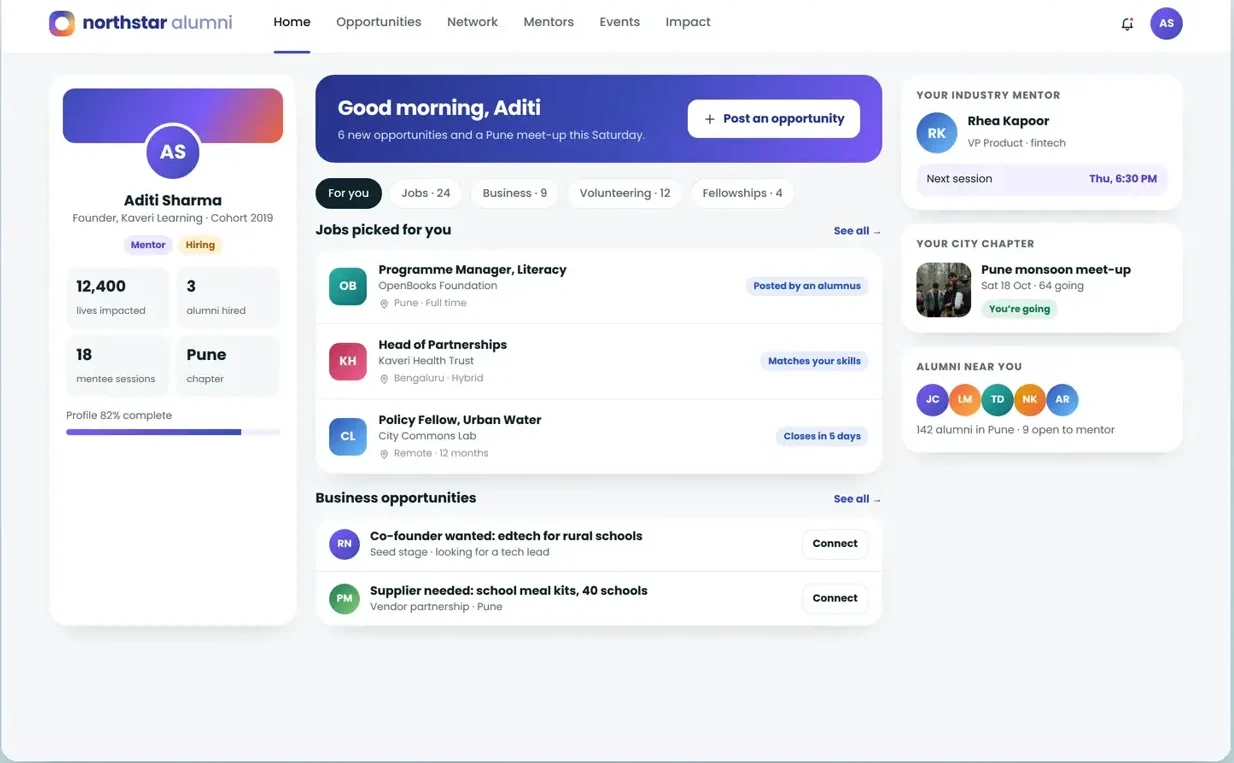Screen dimensions: 1234x763
Task: See all business opportunities
Action: click(857, 499)
